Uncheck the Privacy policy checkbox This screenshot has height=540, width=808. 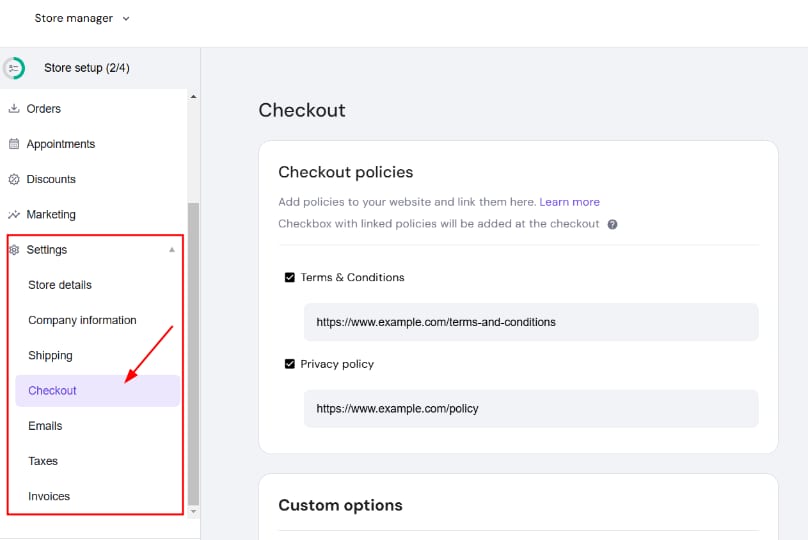click(290, 364)
